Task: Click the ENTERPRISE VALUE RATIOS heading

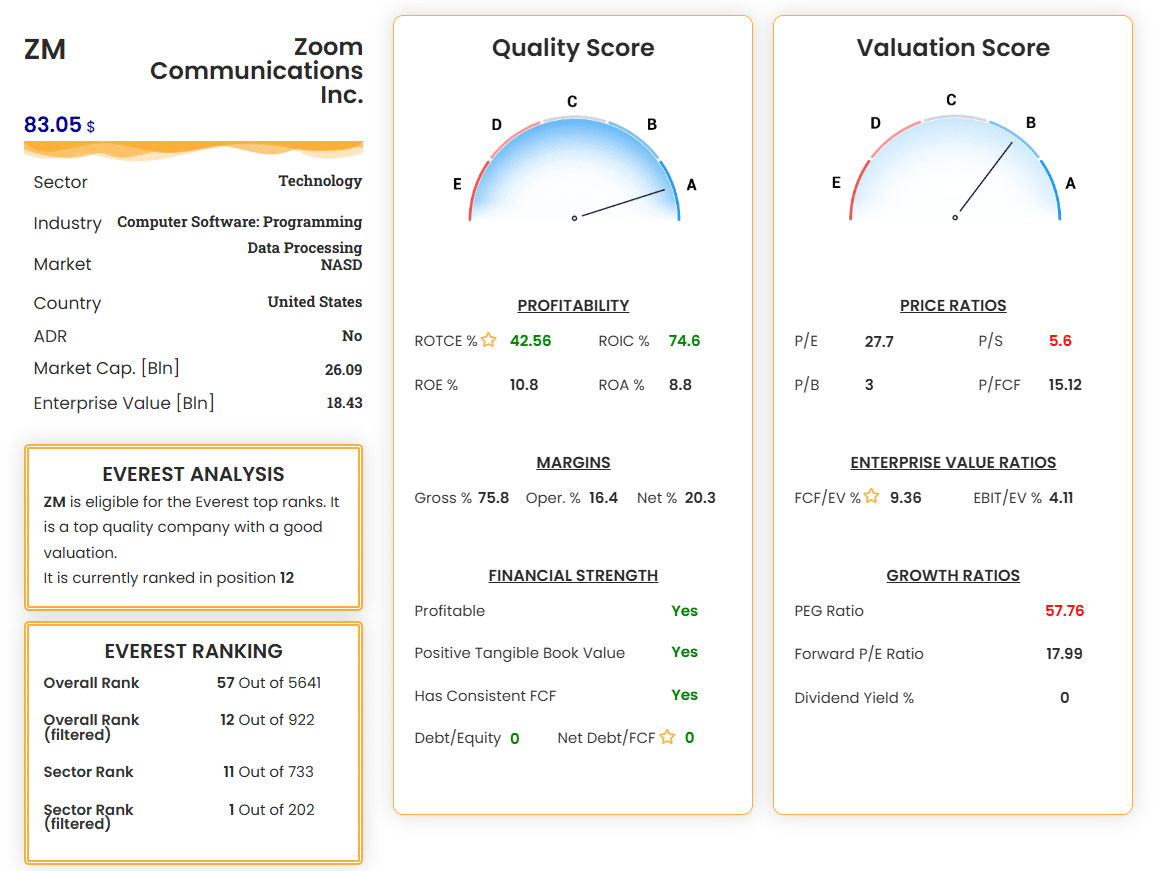Action: tap(953, 463)
